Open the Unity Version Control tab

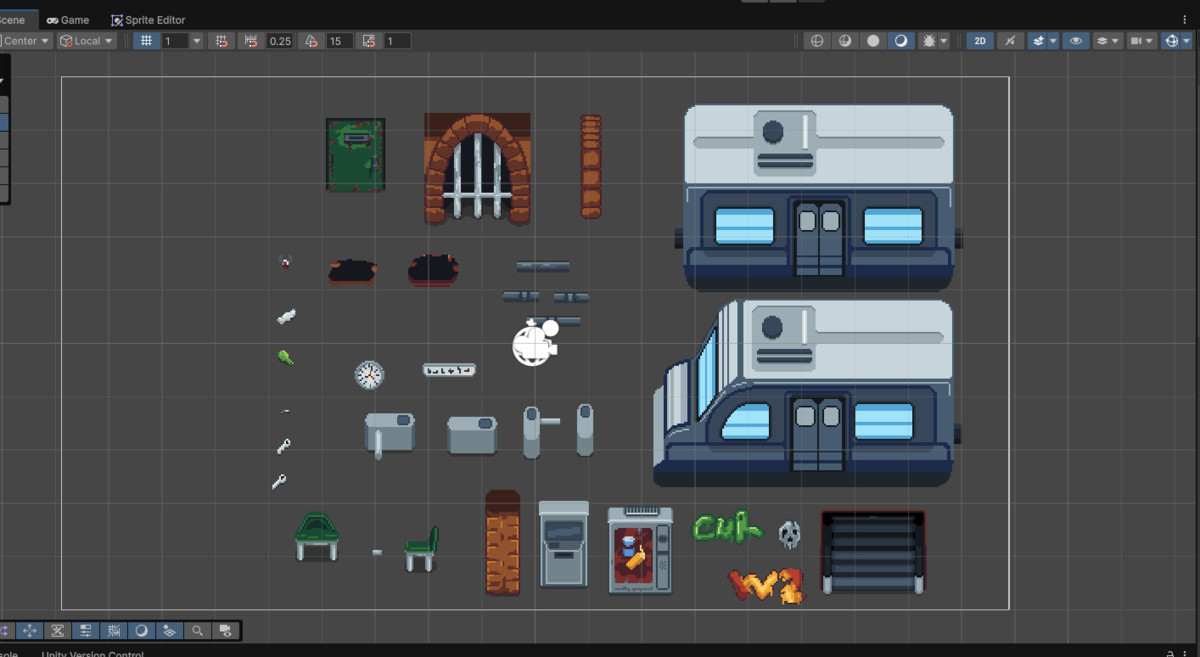93,654
